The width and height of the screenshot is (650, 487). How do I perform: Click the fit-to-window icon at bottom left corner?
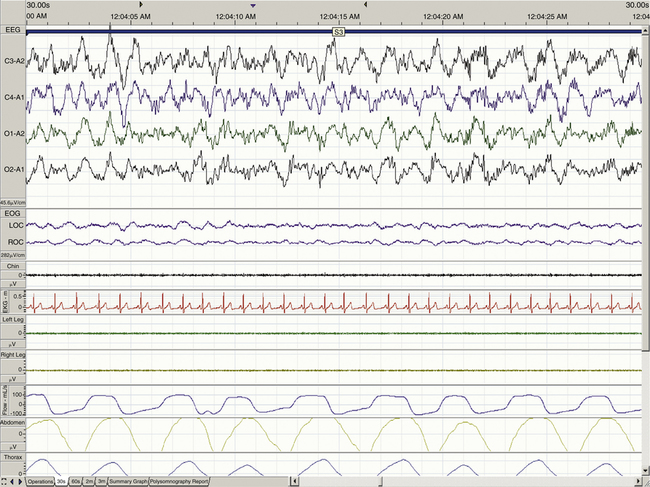[4, 481]
